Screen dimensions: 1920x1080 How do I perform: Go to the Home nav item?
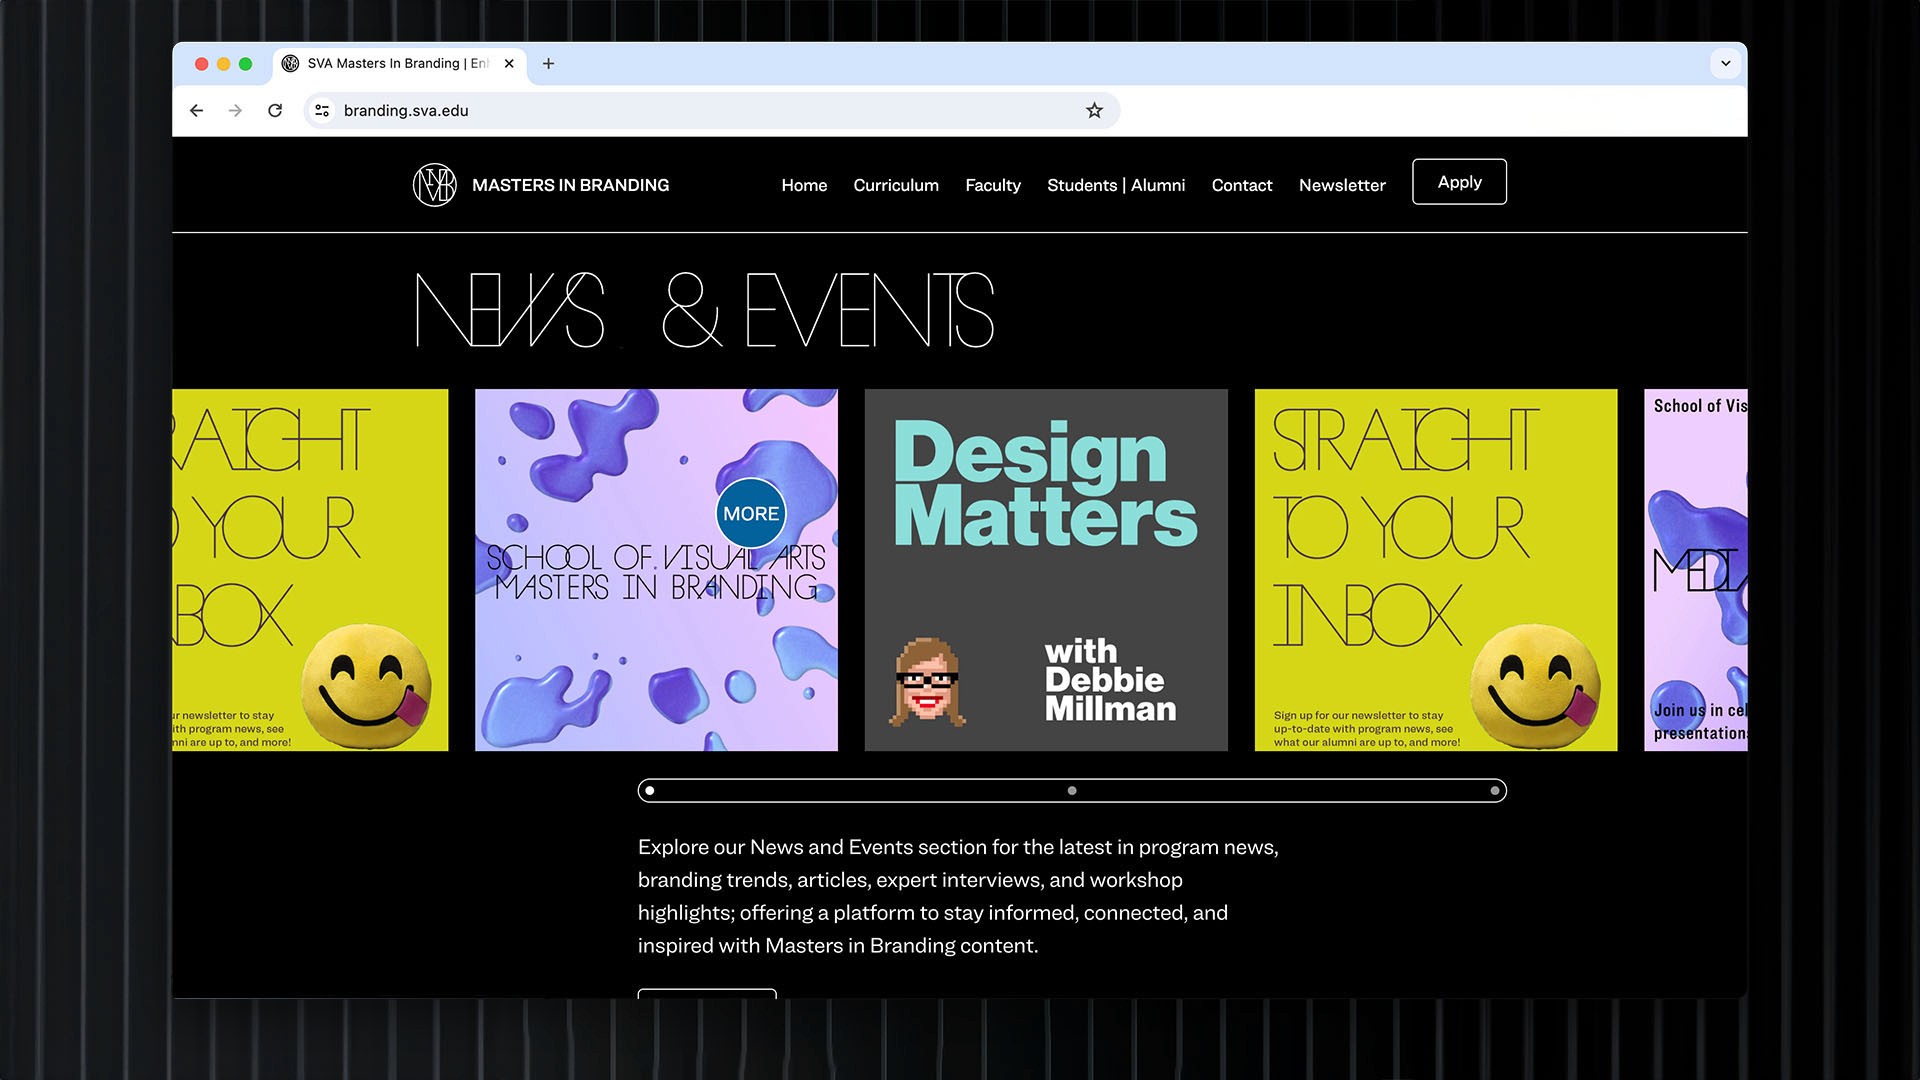coord(804,185)
